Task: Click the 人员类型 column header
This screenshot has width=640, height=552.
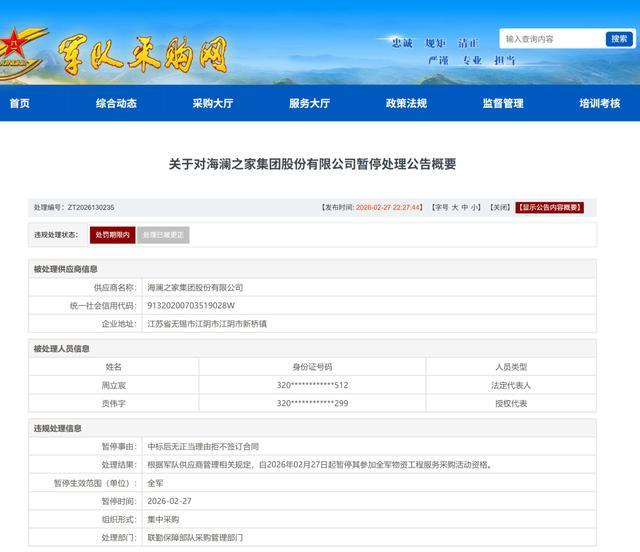Action: pyautogui.click(x=511, y=367)
